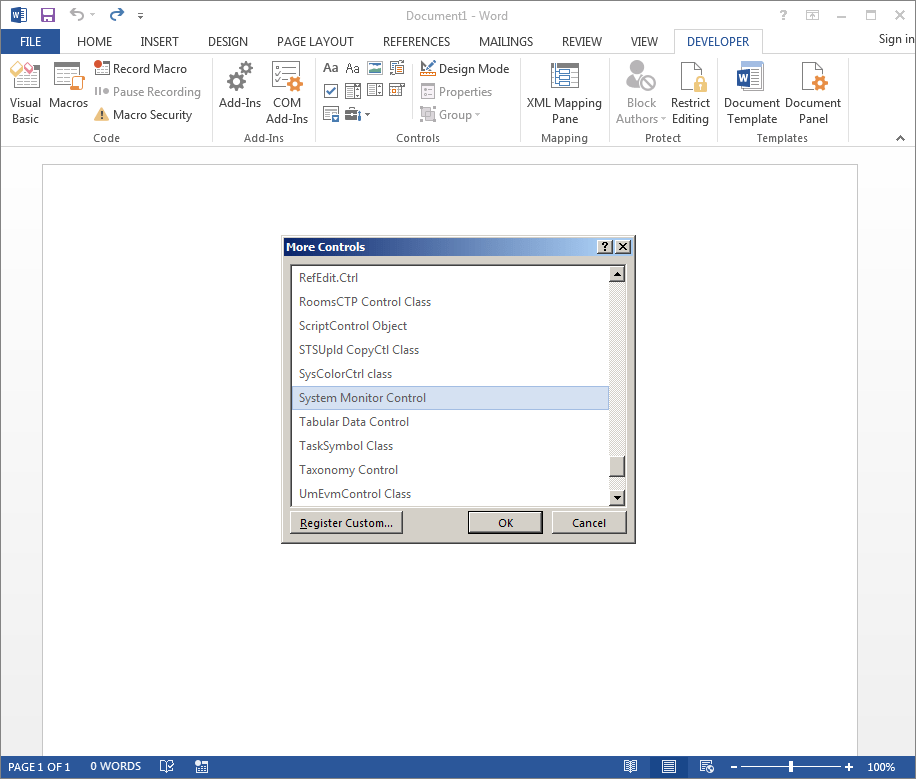Switch to the HOME tab
916x779 pixels.
94,41
